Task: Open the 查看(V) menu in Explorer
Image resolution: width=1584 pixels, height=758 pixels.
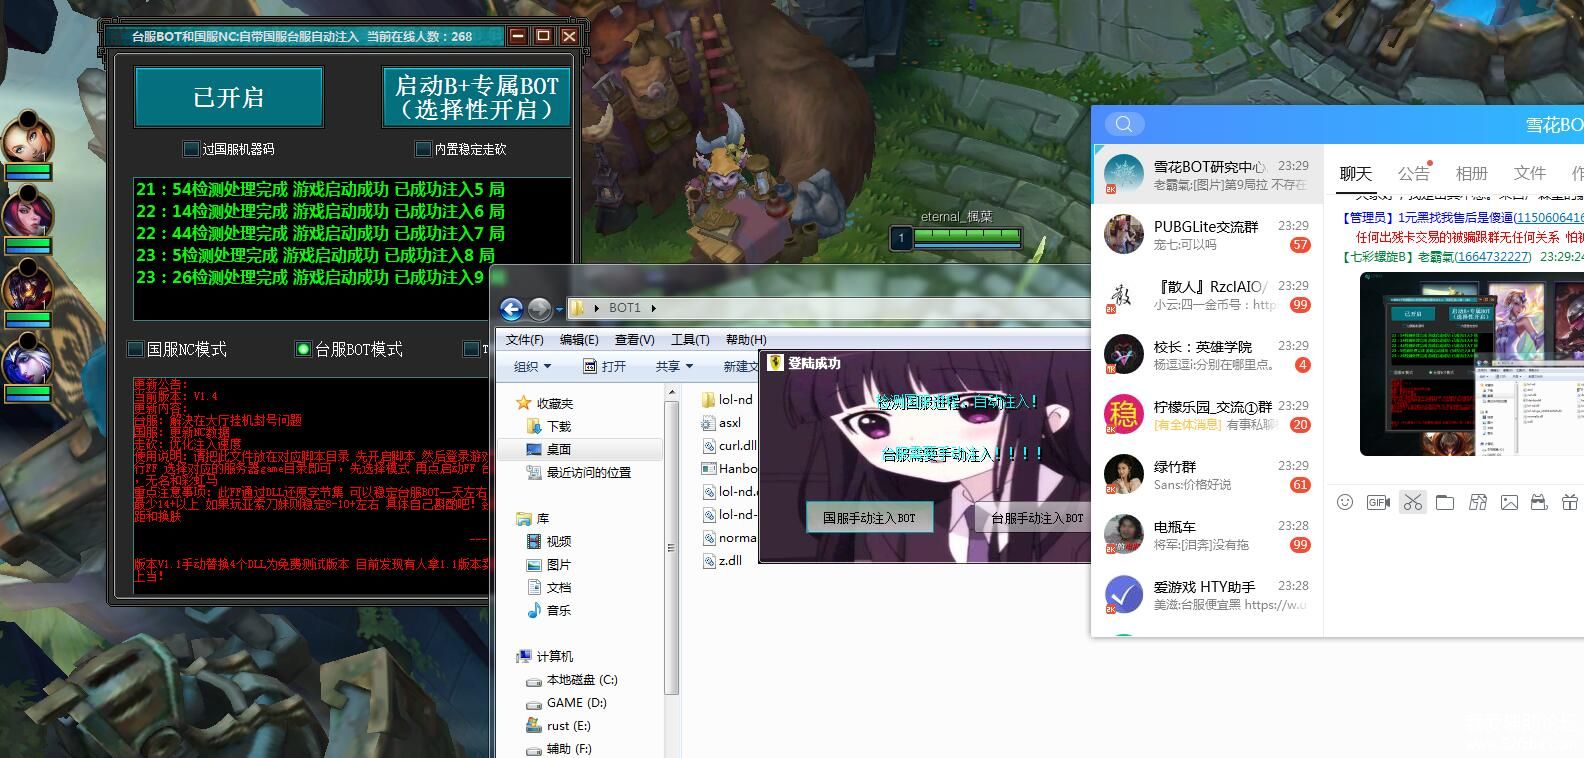Action: 634,340
